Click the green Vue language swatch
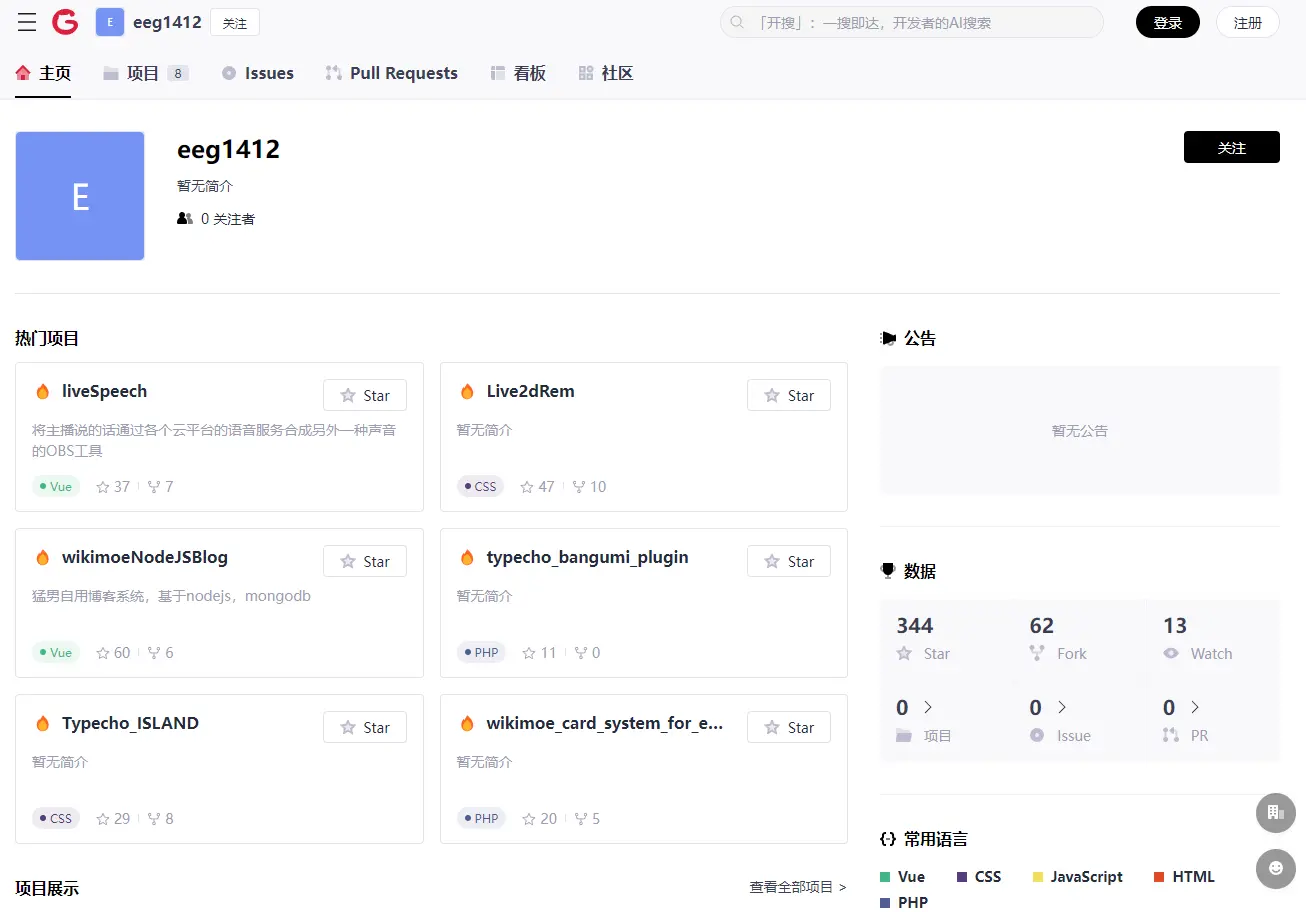The width and height of the screenshot is (1306, 912). [885, 877]
